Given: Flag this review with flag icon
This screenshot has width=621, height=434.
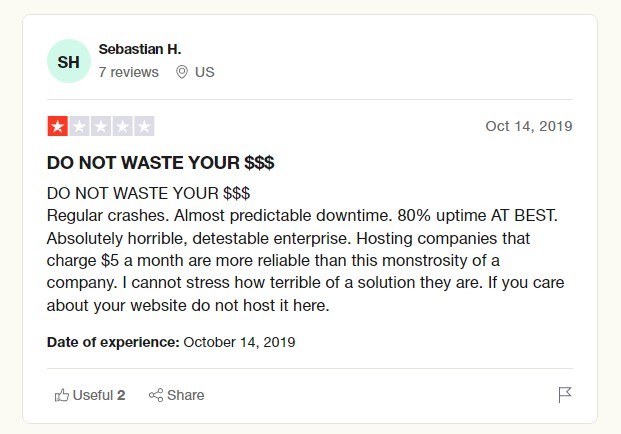Looking at the screenshot, I should tap(565, 395).
